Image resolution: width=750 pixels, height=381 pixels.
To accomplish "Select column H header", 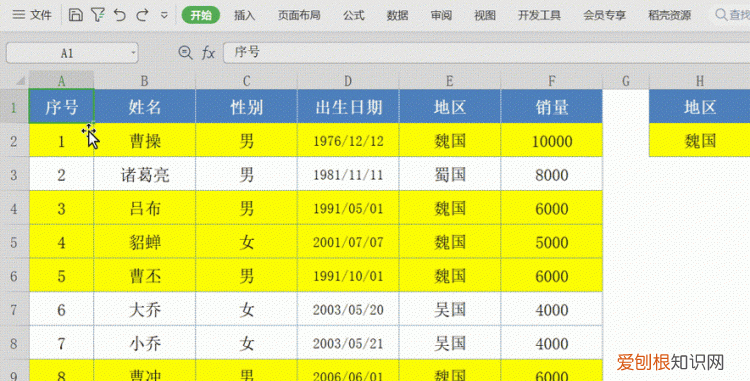I will 700,81.
